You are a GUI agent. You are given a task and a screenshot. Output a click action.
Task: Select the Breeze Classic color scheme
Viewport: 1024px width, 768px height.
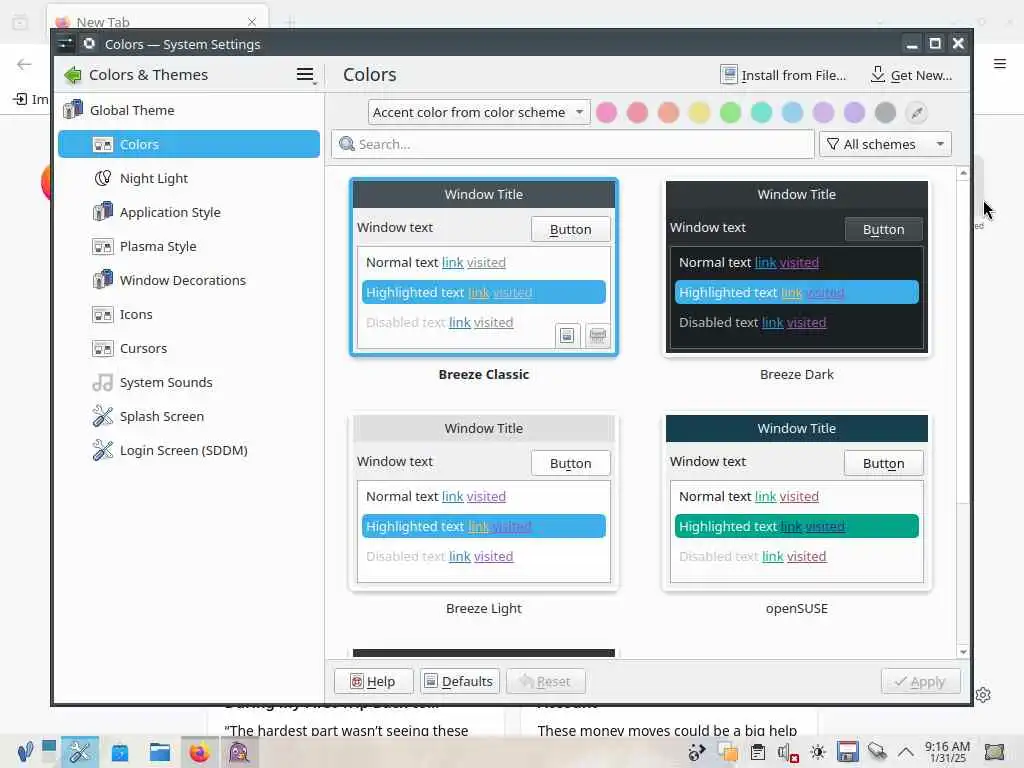click(484, 268)
